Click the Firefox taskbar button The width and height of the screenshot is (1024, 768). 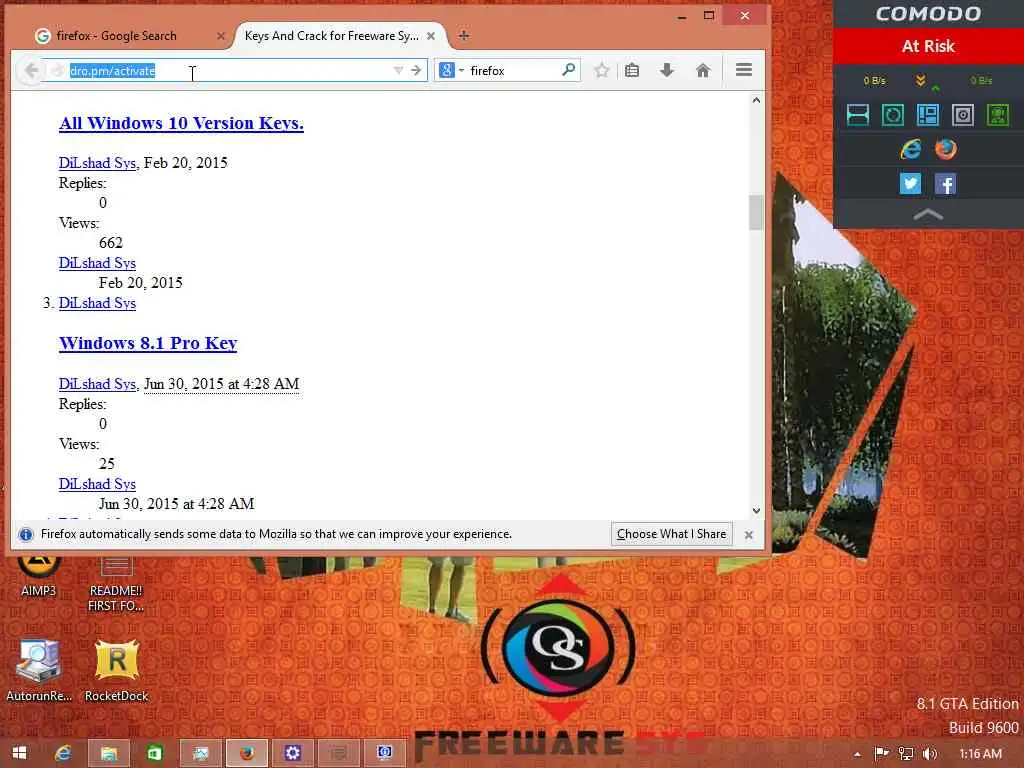[x=246, y=753]
